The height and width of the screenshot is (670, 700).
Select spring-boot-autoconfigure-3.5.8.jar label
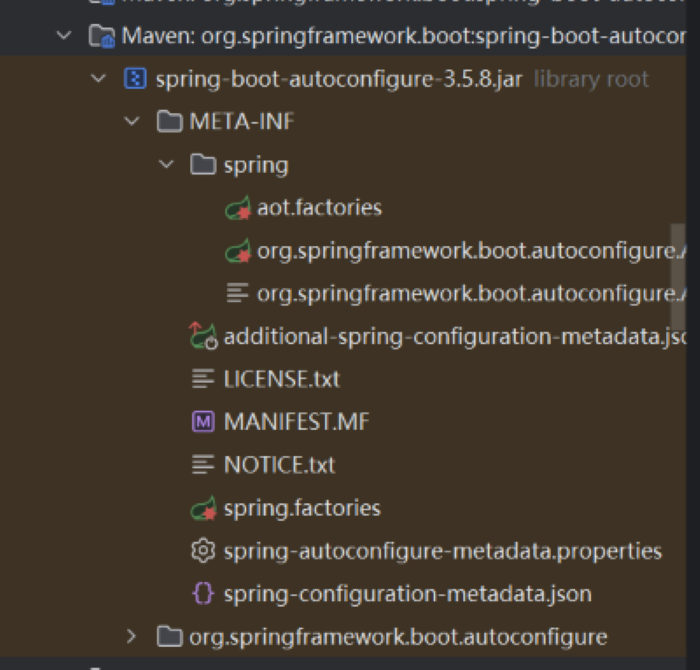click(x=339, y=79)
